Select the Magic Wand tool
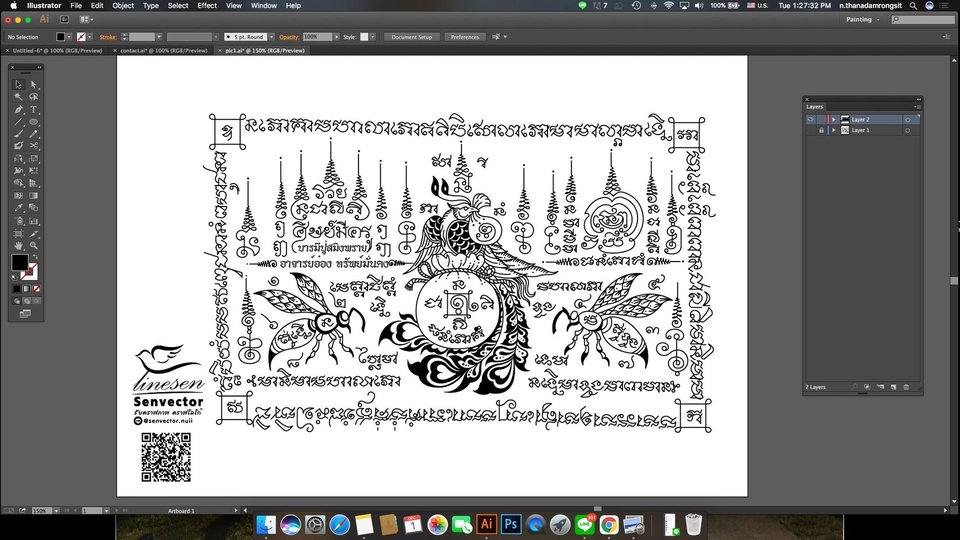The width and height of the screenshot is (960, 540). click(x=18, y=97)
